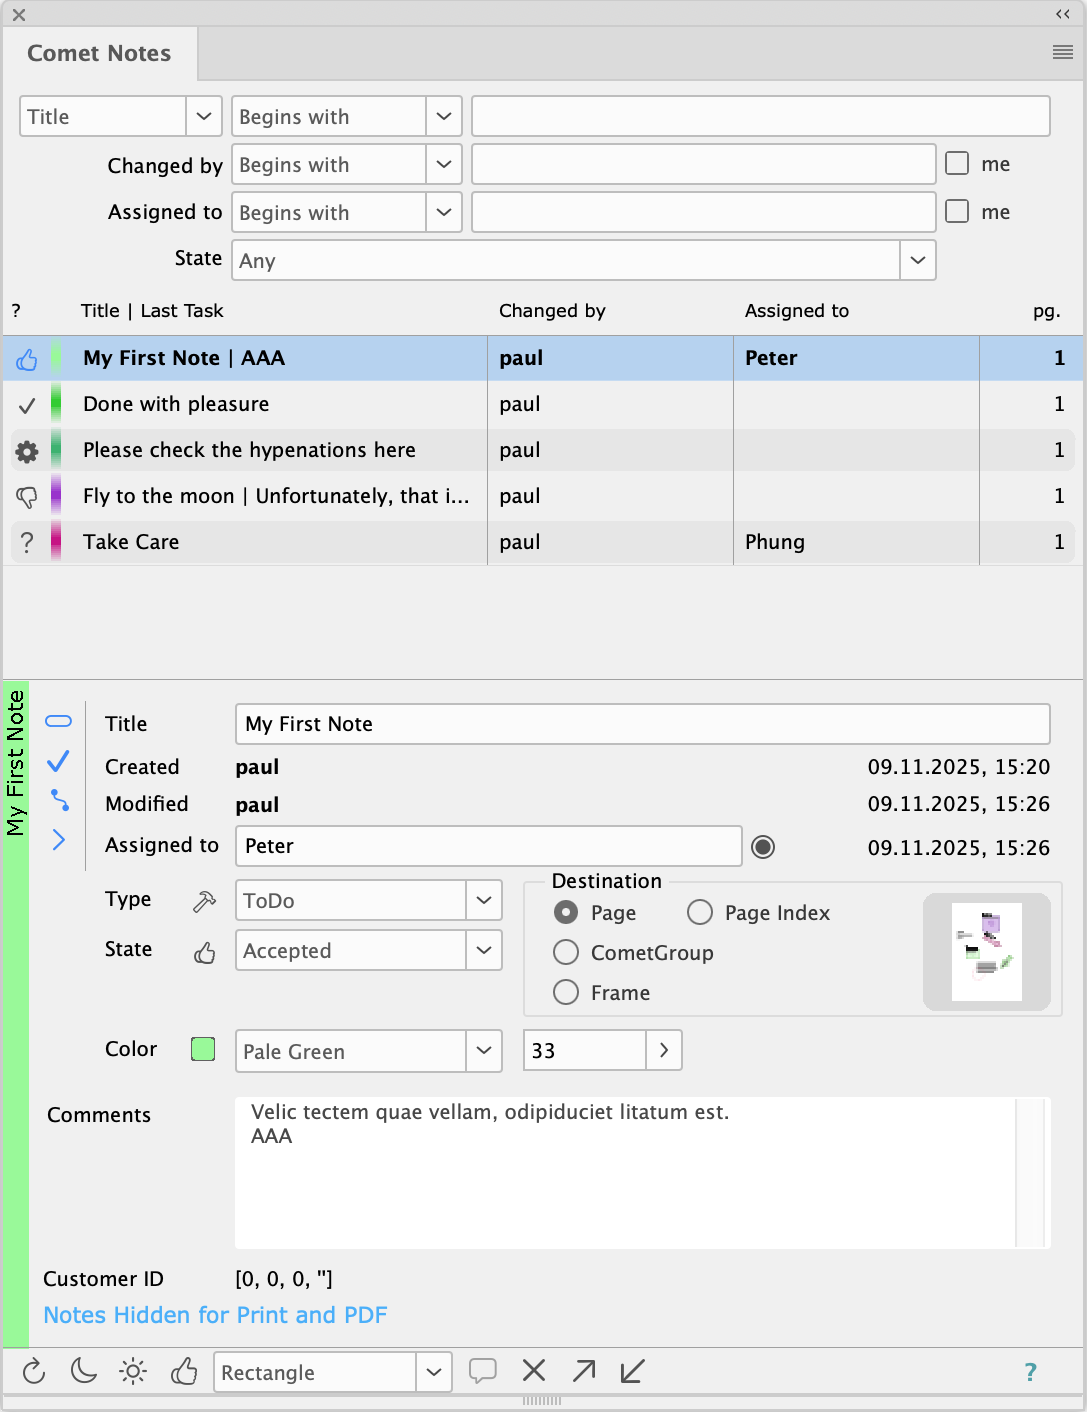This screenshot has height=1412, width=1087.
Task: Open the panel flyout menu
Action: pyautogui.click(x=1063, y=53)
